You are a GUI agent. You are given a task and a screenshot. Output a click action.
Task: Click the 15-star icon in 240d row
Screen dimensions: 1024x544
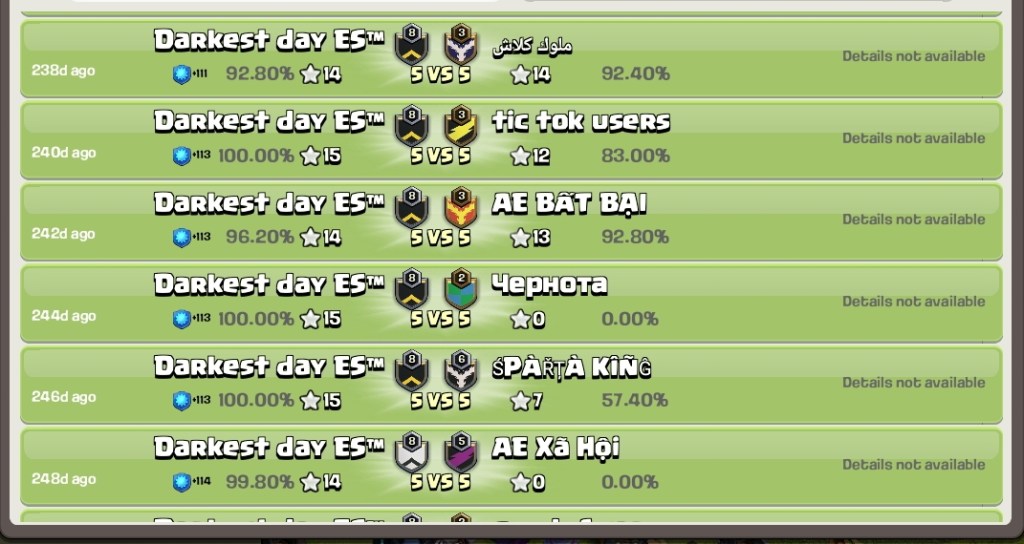(310, 156)
